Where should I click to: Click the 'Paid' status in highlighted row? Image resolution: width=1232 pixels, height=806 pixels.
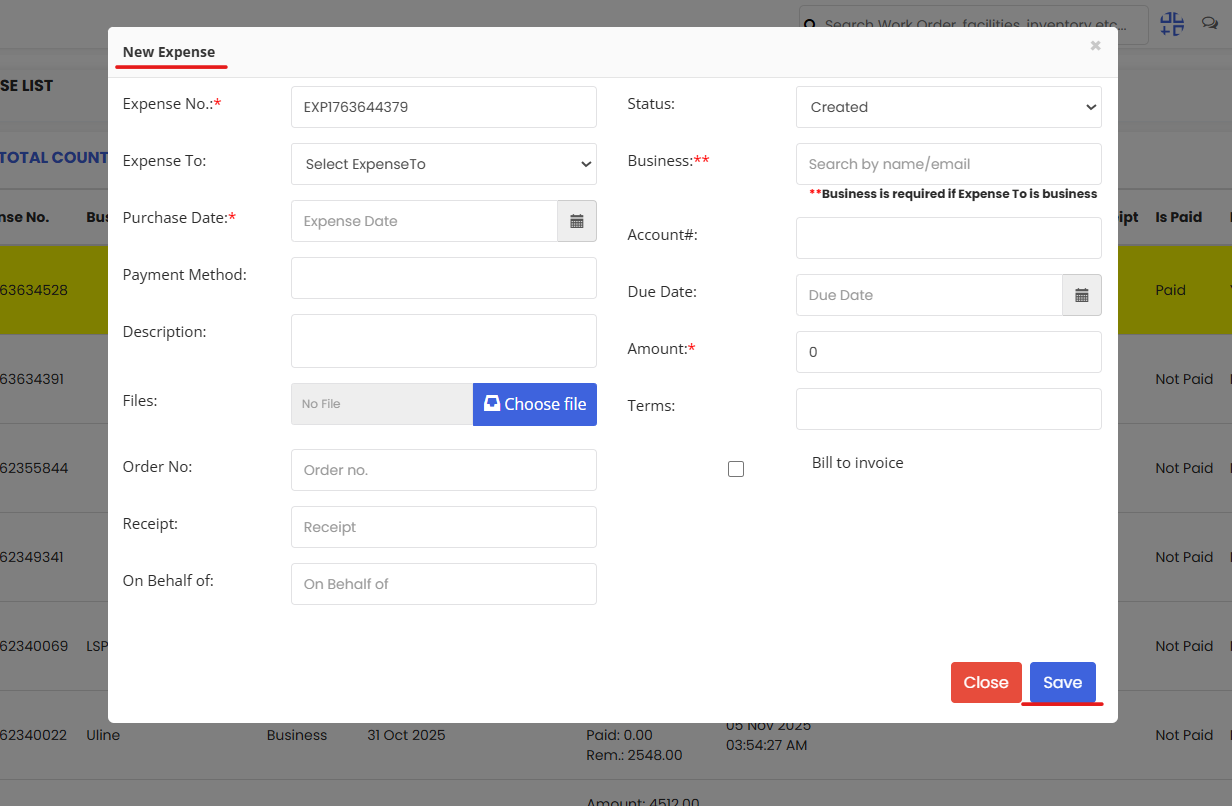pyautogui.click(x=1170, y=290)
